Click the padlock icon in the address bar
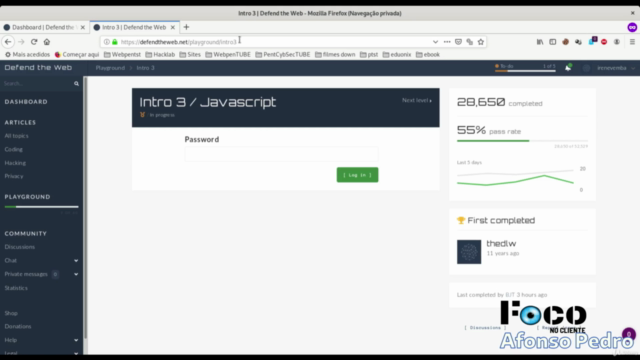Viewport: 640px width, 360px height. tap(115, 42)
